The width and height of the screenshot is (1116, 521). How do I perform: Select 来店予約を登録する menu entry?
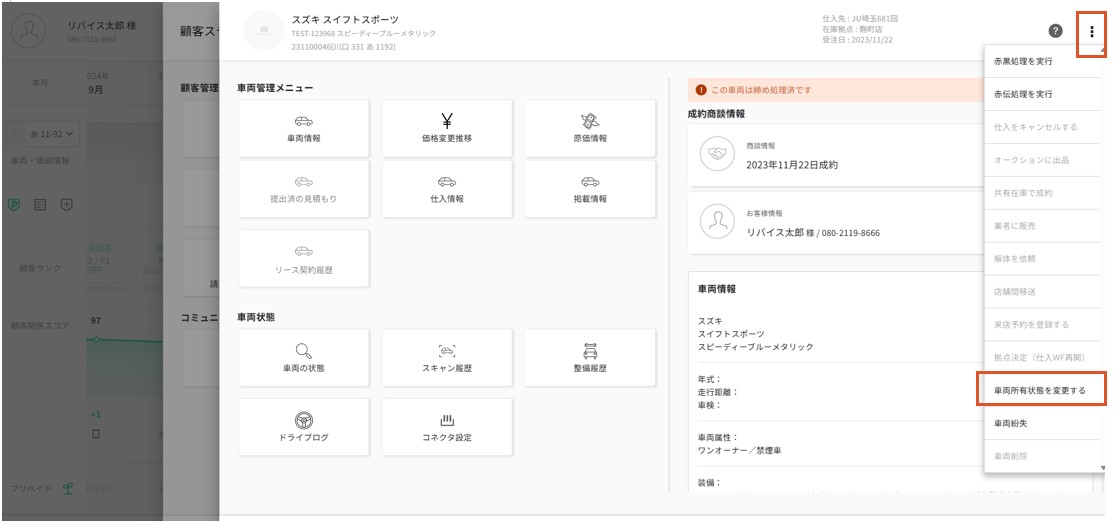coord(1044,325)
